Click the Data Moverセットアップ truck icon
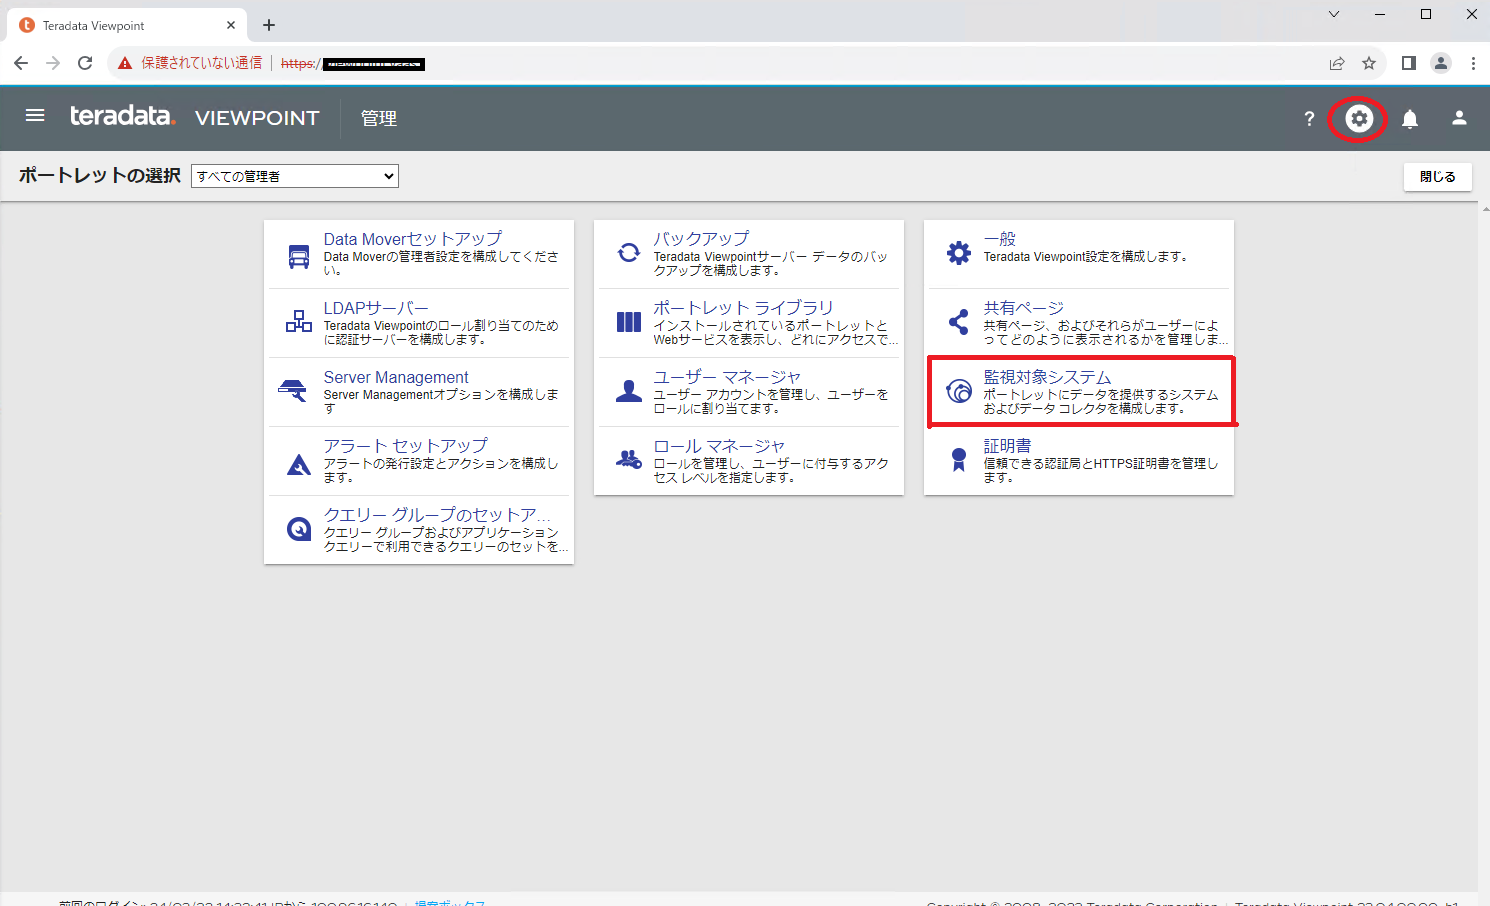The width and height of the screenshot is (1490, 906). click(x=297, y=253)
